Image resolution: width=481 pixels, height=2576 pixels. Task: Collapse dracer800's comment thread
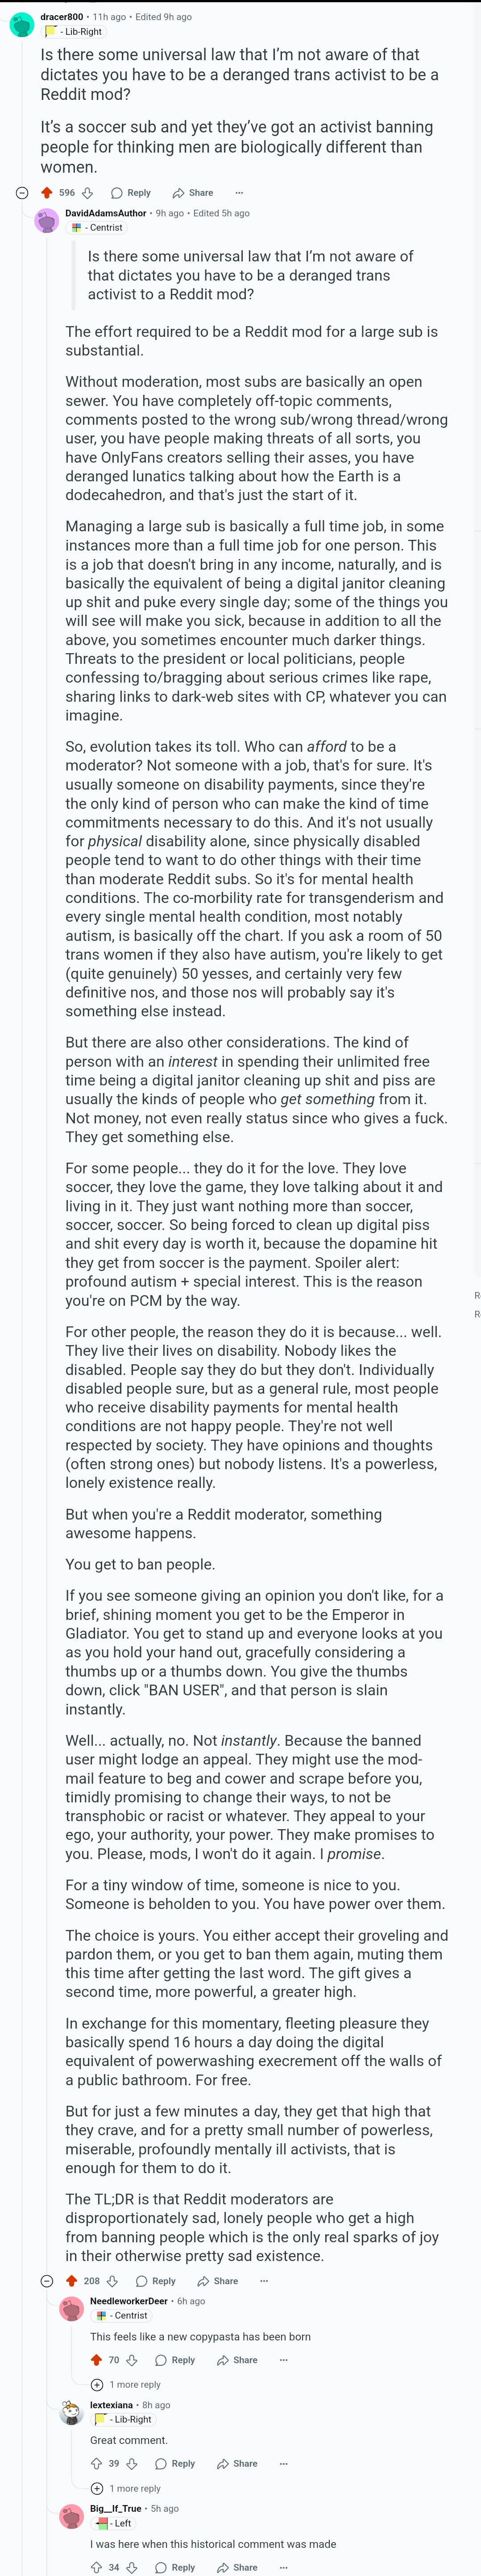pyautogui.click(x=22, y=193)
